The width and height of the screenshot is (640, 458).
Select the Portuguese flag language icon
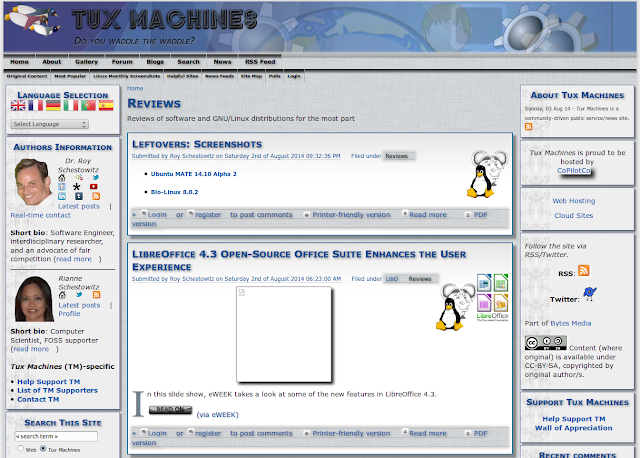pyautogui.click(x=88, y=106)
